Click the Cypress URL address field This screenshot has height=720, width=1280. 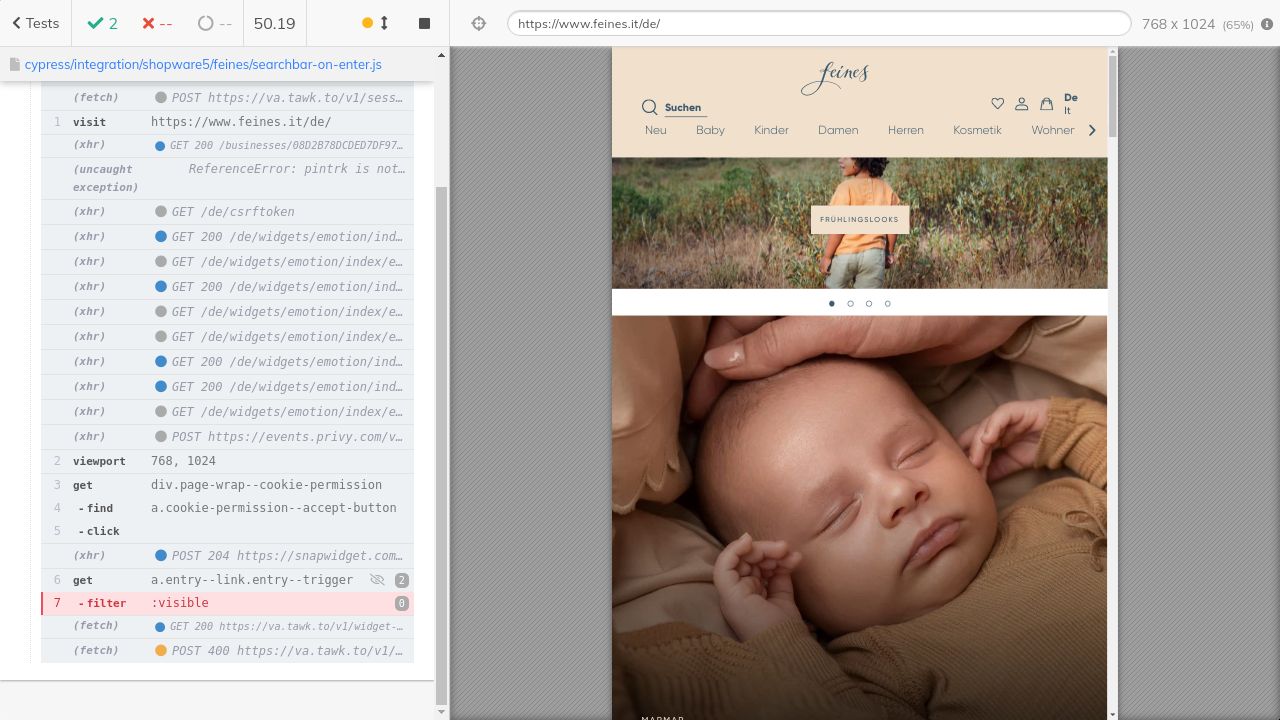pyautogui.click(x=818, y=23)
